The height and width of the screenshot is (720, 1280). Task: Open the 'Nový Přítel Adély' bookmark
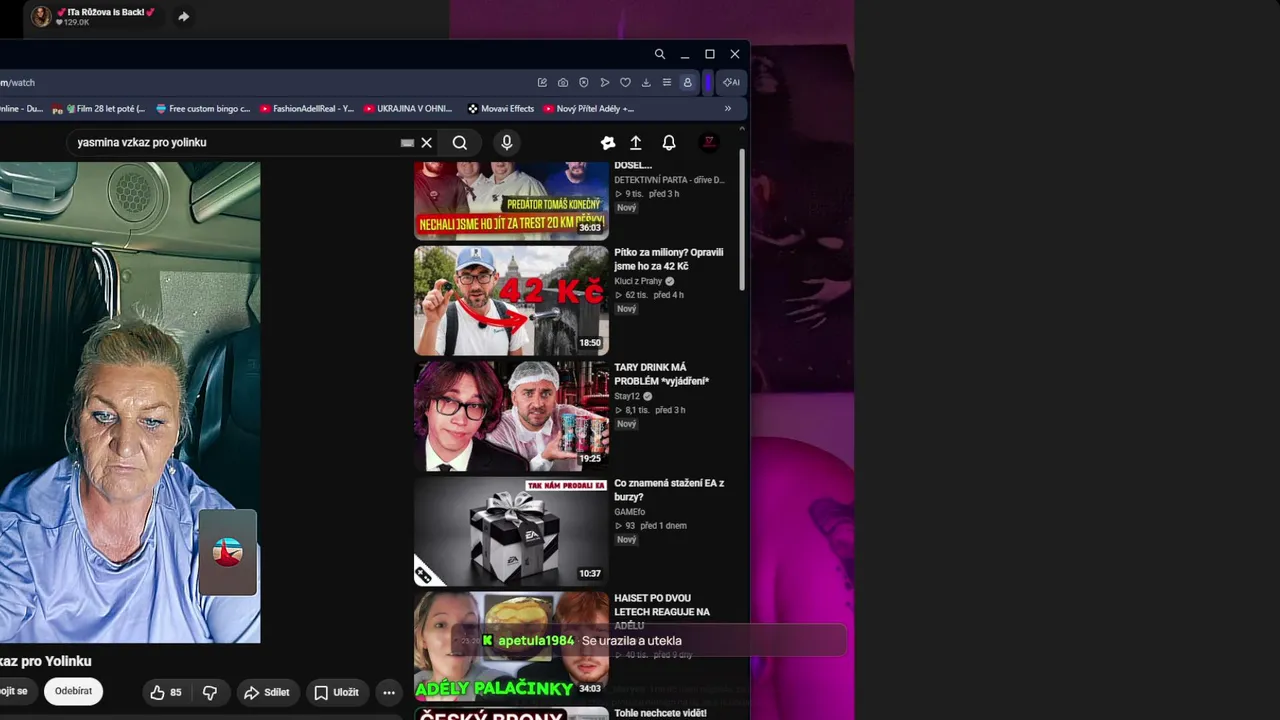(x=589, y=109)
